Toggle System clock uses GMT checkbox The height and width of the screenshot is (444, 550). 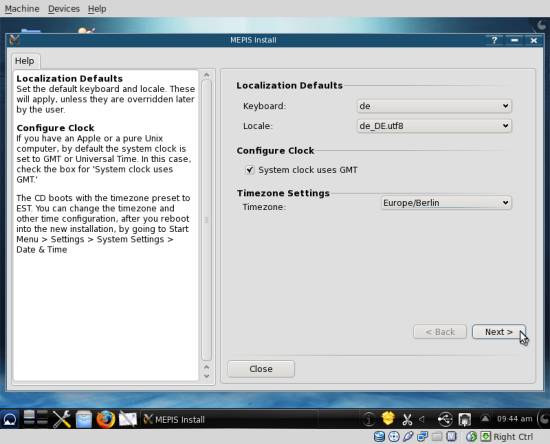pos(249,170)
